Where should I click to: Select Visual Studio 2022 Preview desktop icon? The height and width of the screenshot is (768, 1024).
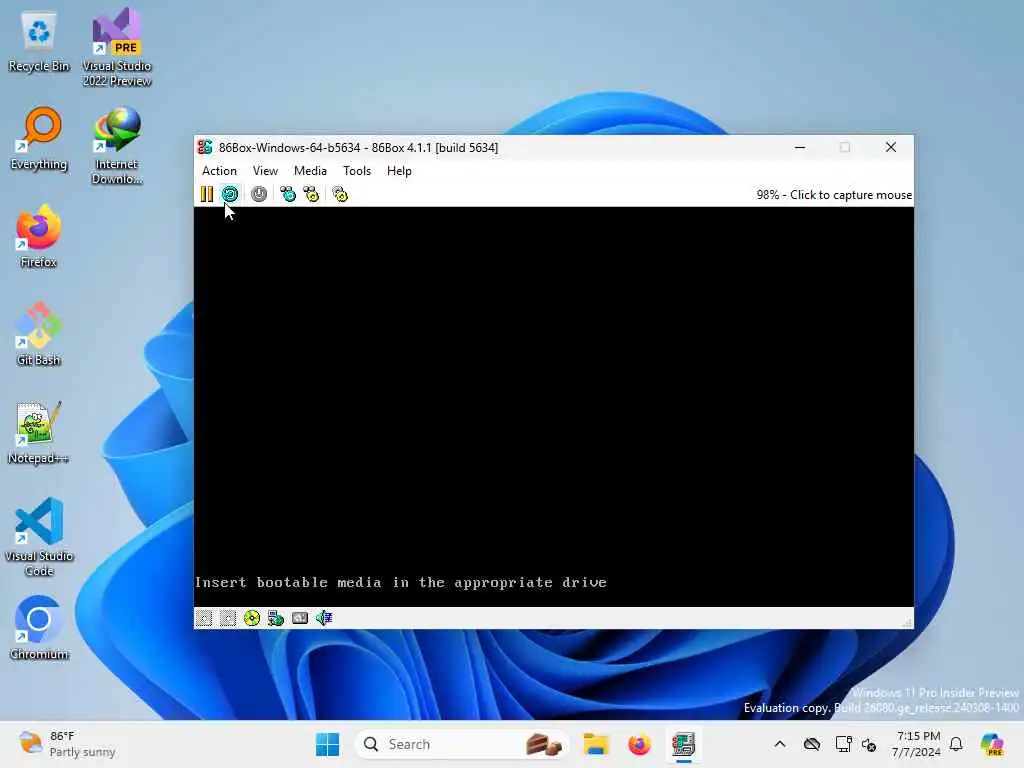pos(117,48)
